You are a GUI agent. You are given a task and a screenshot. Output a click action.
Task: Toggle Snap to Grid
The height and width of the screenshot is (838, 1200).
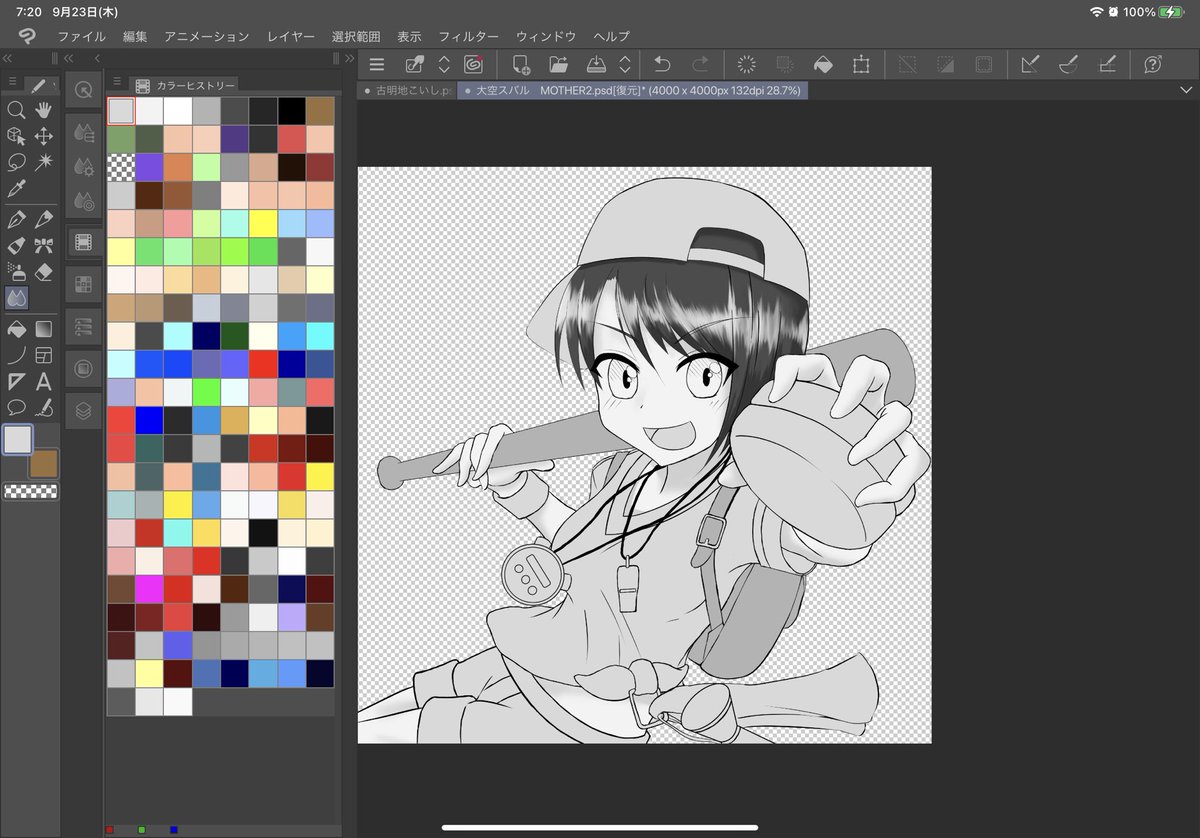(1106, 65)
